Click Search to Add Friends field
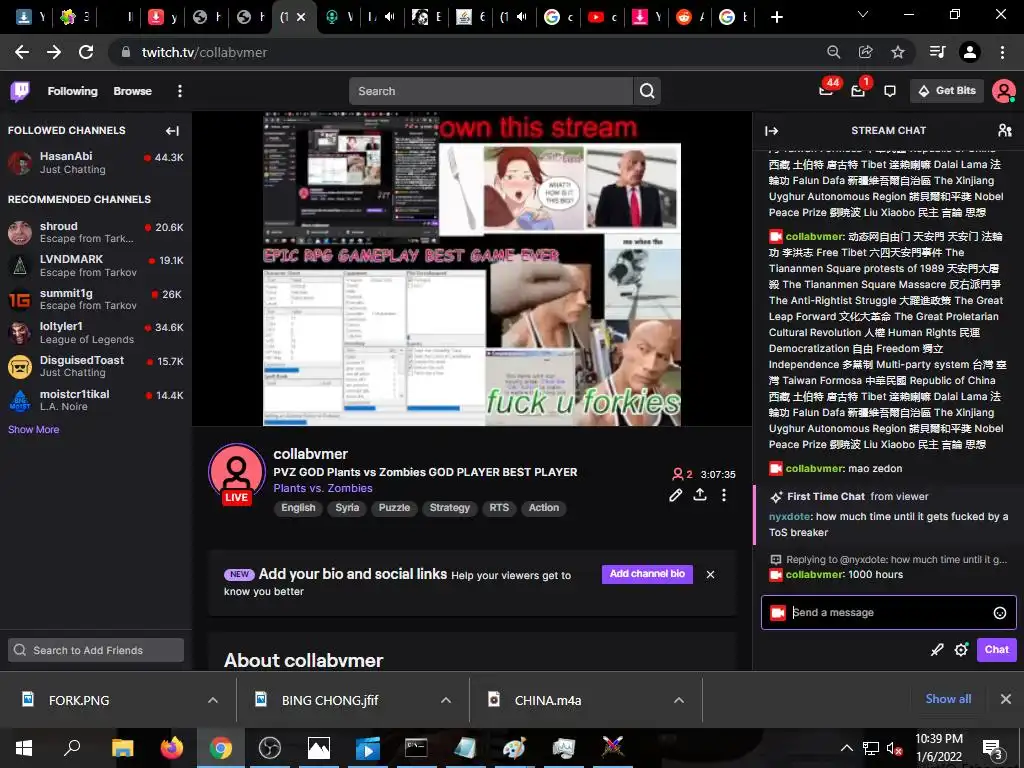This screenshot has height=768, width=1024. [x=96, y=650]
